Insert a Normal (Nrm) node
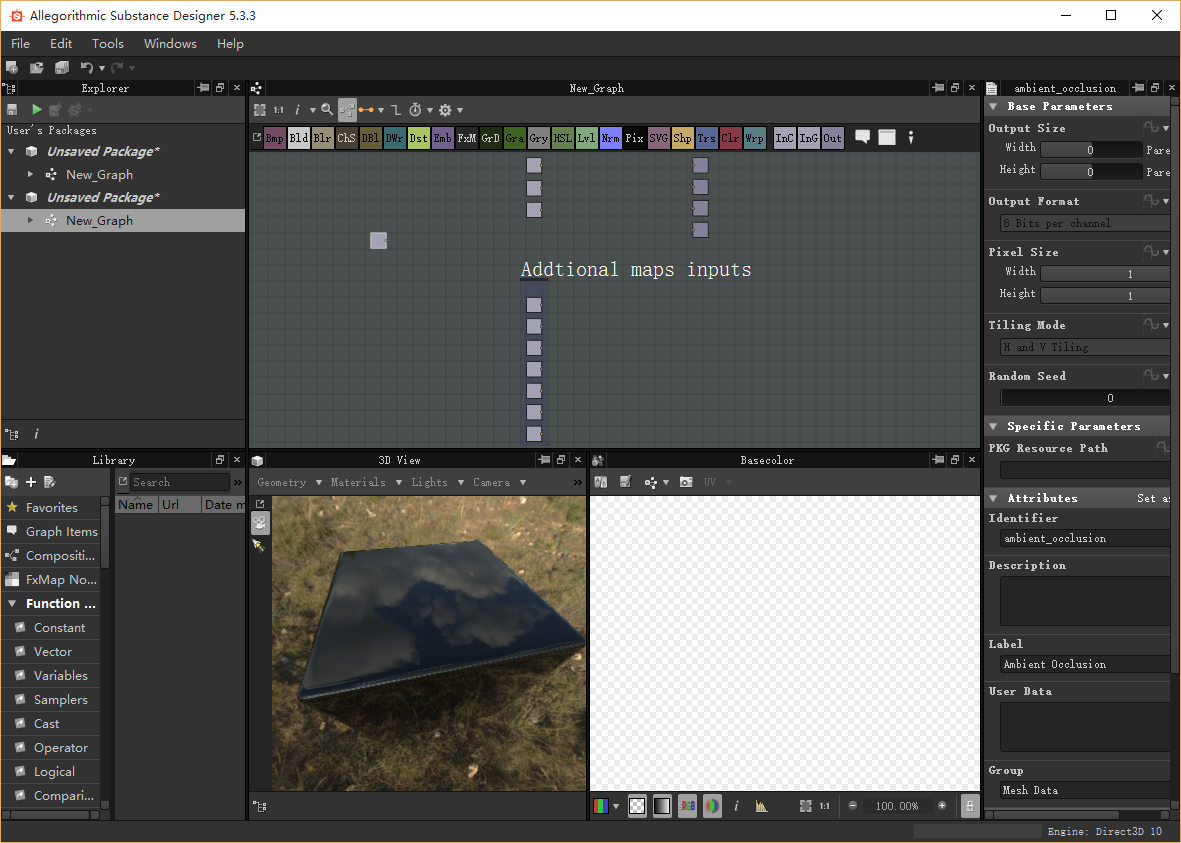This screenshot has height=843, width=1181. (610, 139)
